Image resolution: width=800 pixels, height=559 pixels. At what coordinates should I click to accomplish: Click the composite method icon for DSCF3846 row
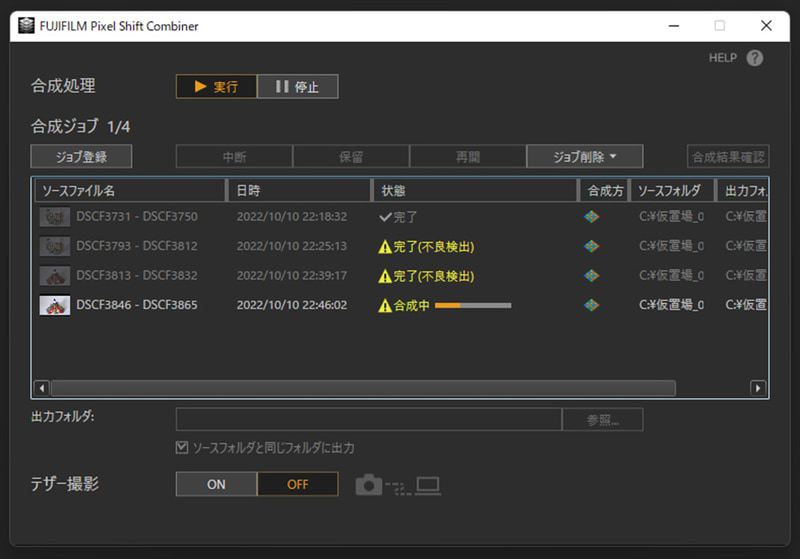coord(591,305)
